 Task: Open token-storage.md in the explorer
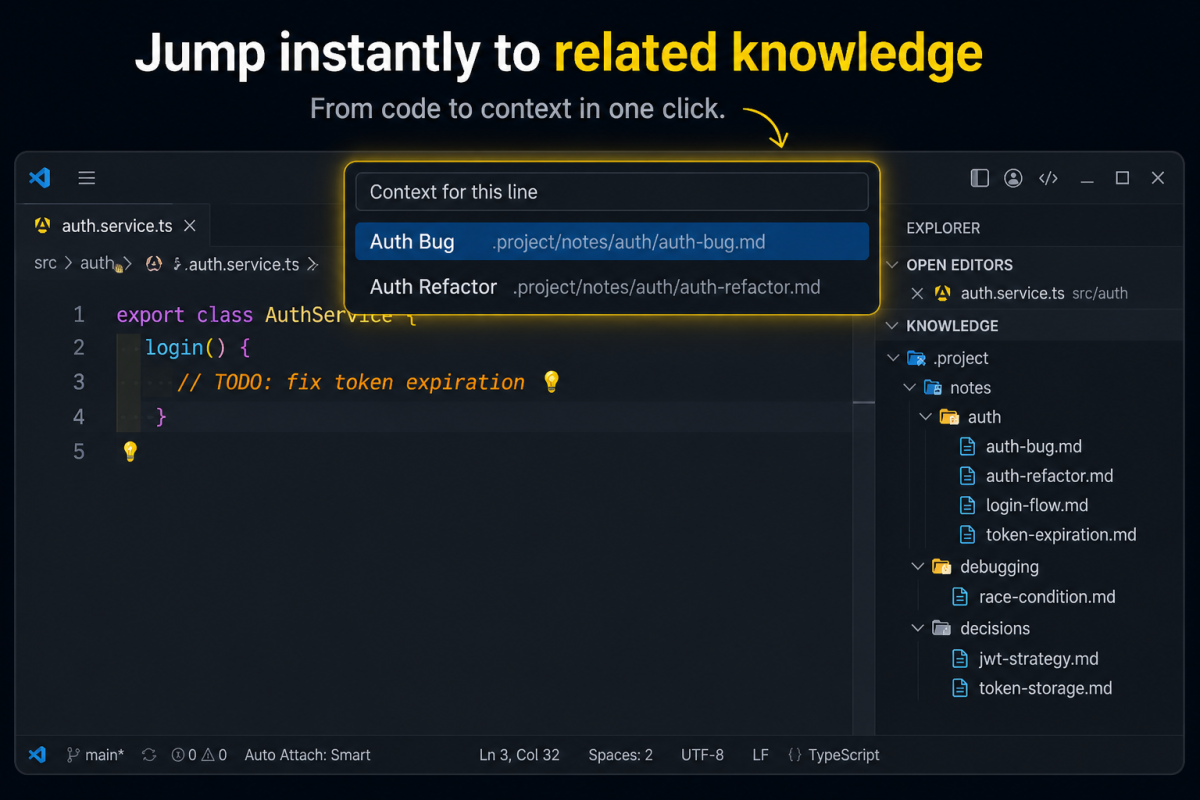coord(1045,688)
